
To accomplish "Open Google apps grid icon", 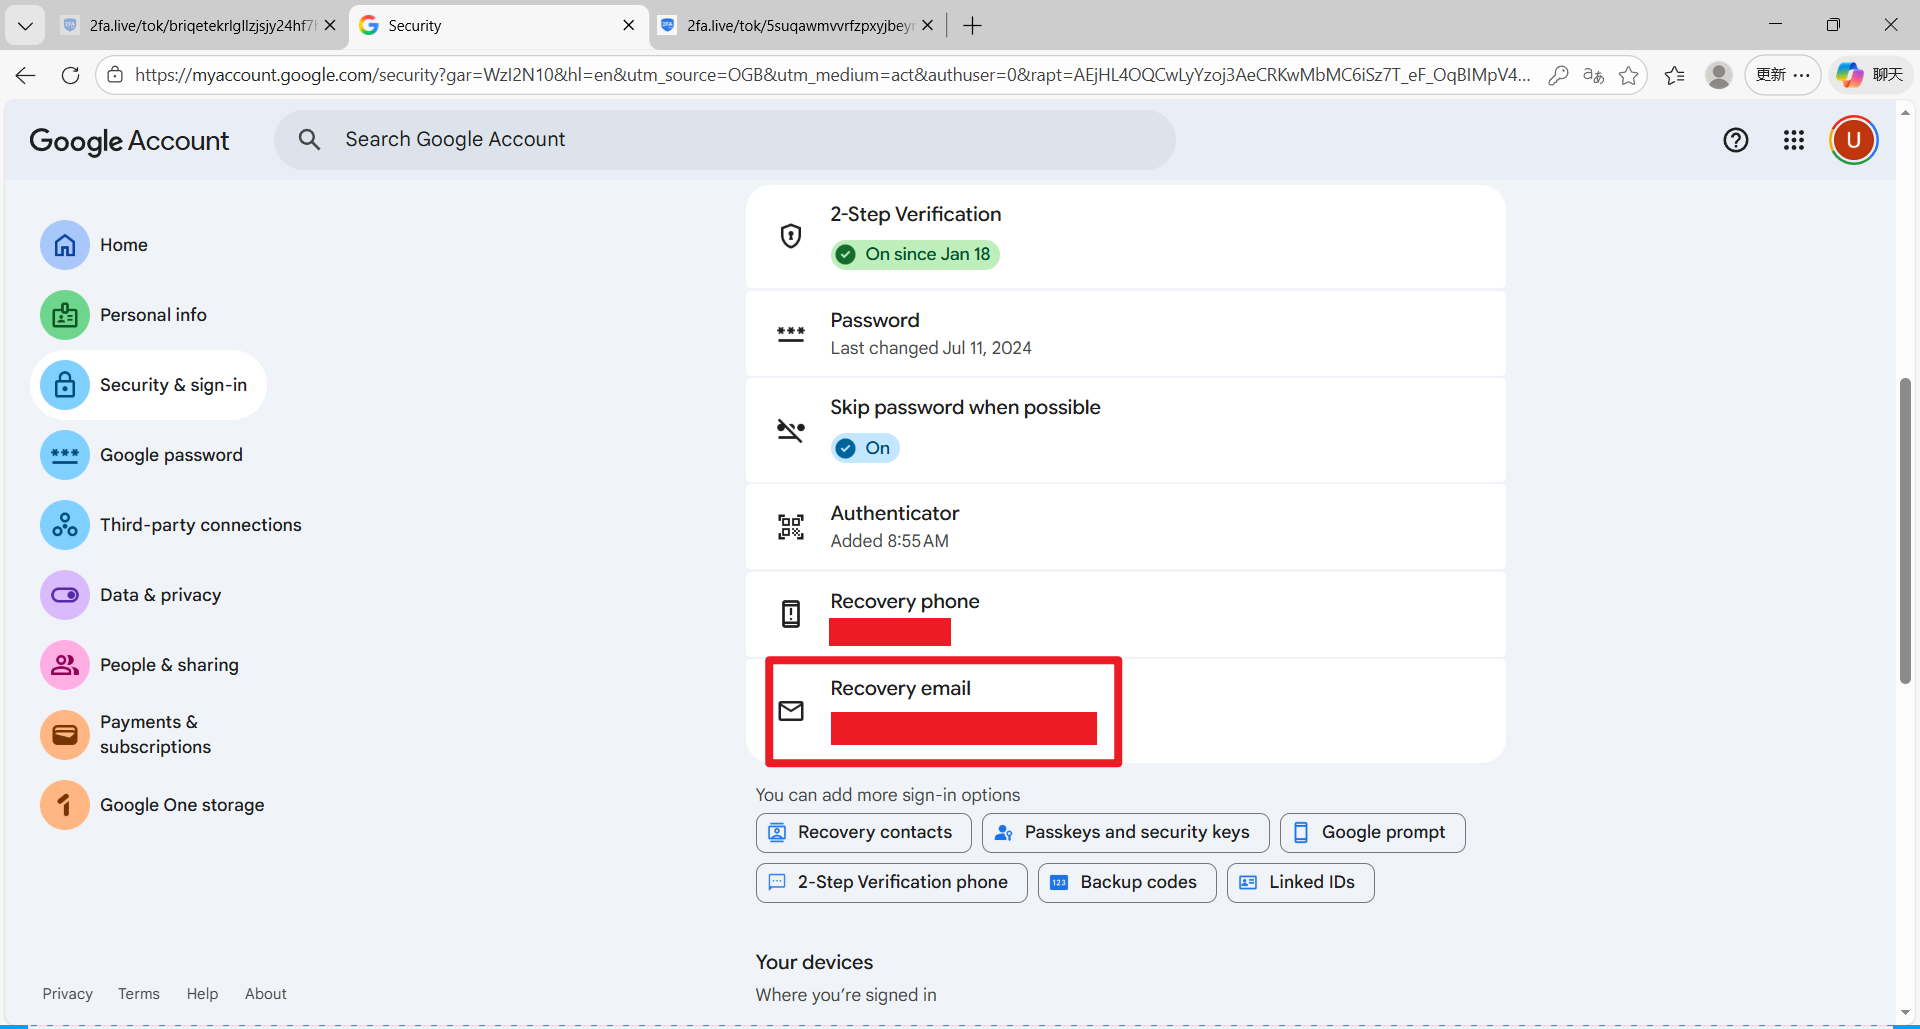I will tap(1793, 140).
